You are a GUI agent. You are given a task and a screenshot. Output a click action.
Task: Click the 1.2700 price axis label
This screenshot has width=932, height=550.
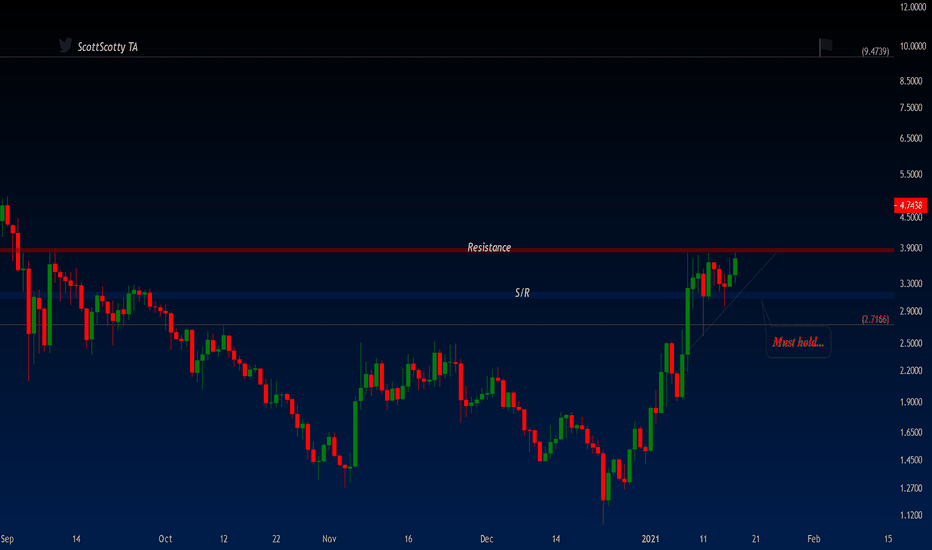(911, 488)
